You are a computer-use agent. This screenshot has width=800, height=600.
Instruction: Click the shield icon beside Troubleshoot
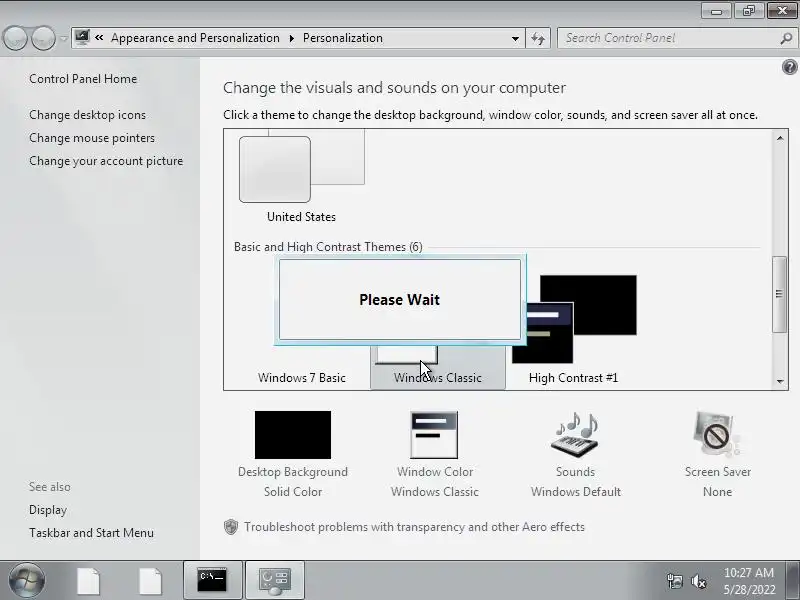[231, 527]
